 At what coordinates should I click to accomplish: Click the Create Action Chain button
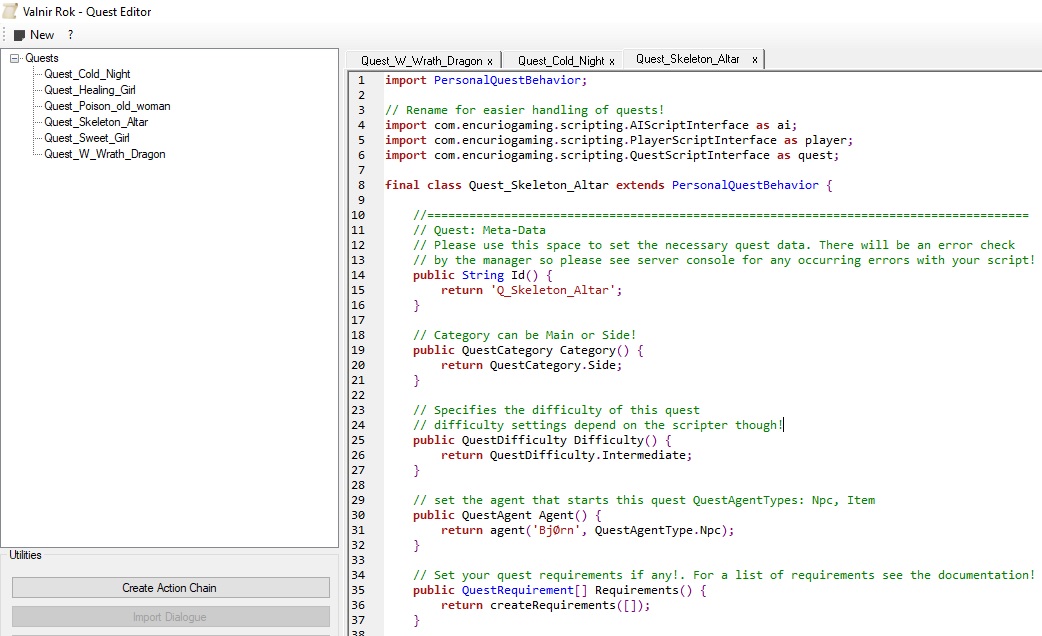coord(171,587)
